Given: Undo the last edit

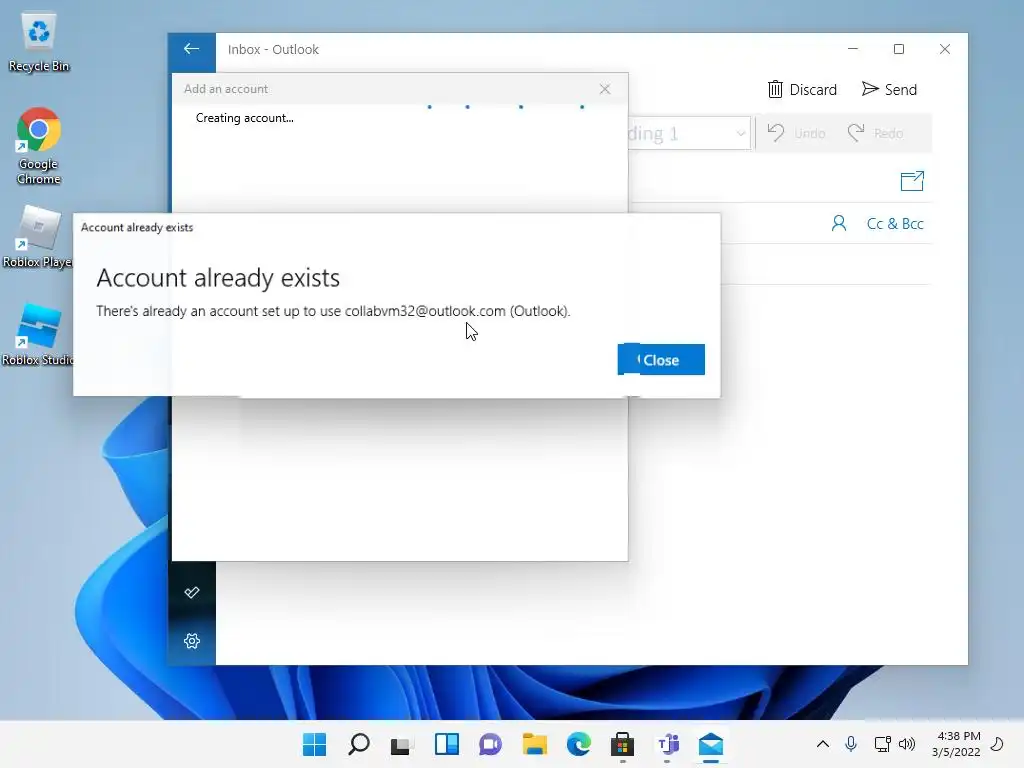Looking at the screenshot, I should [x=796, y=133].
